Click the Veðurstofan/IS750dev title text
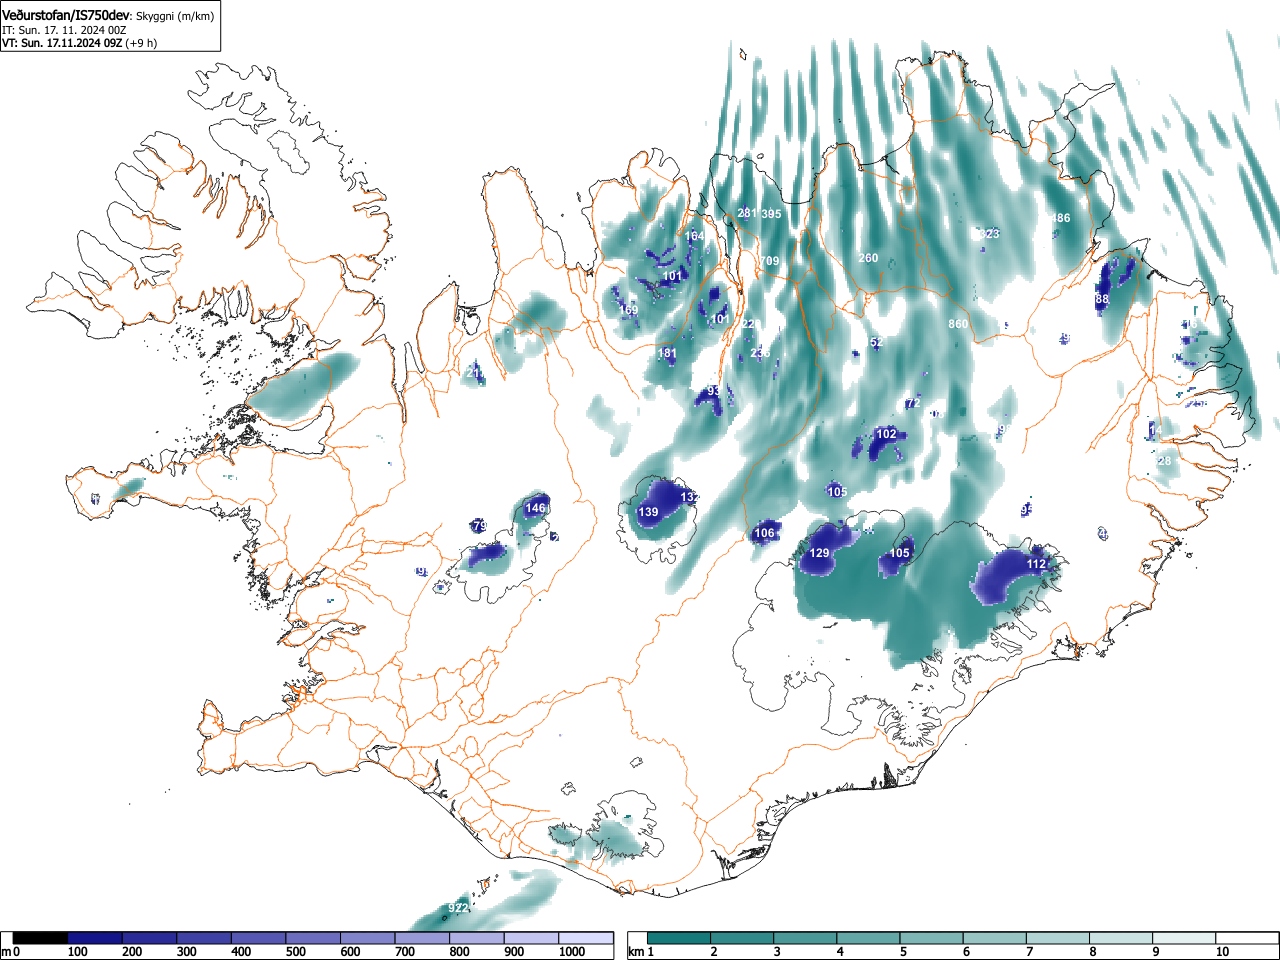 point(66,15)
